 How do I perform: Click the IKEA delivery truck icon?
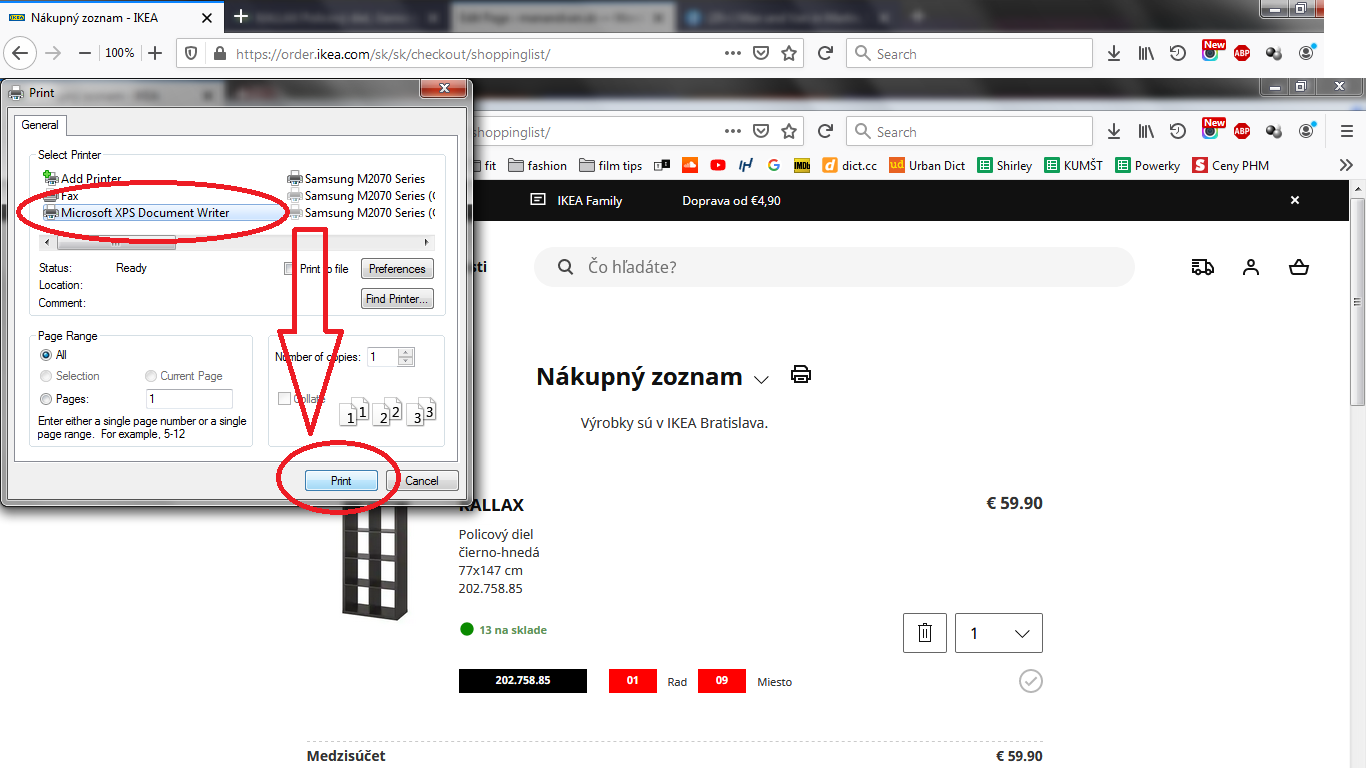pos(1203,267)
